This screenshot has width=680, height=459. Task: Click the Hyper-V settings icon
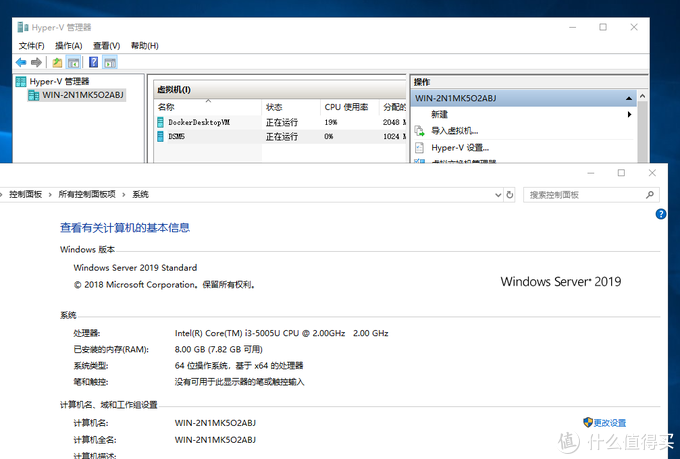click(x=419, y=148)
